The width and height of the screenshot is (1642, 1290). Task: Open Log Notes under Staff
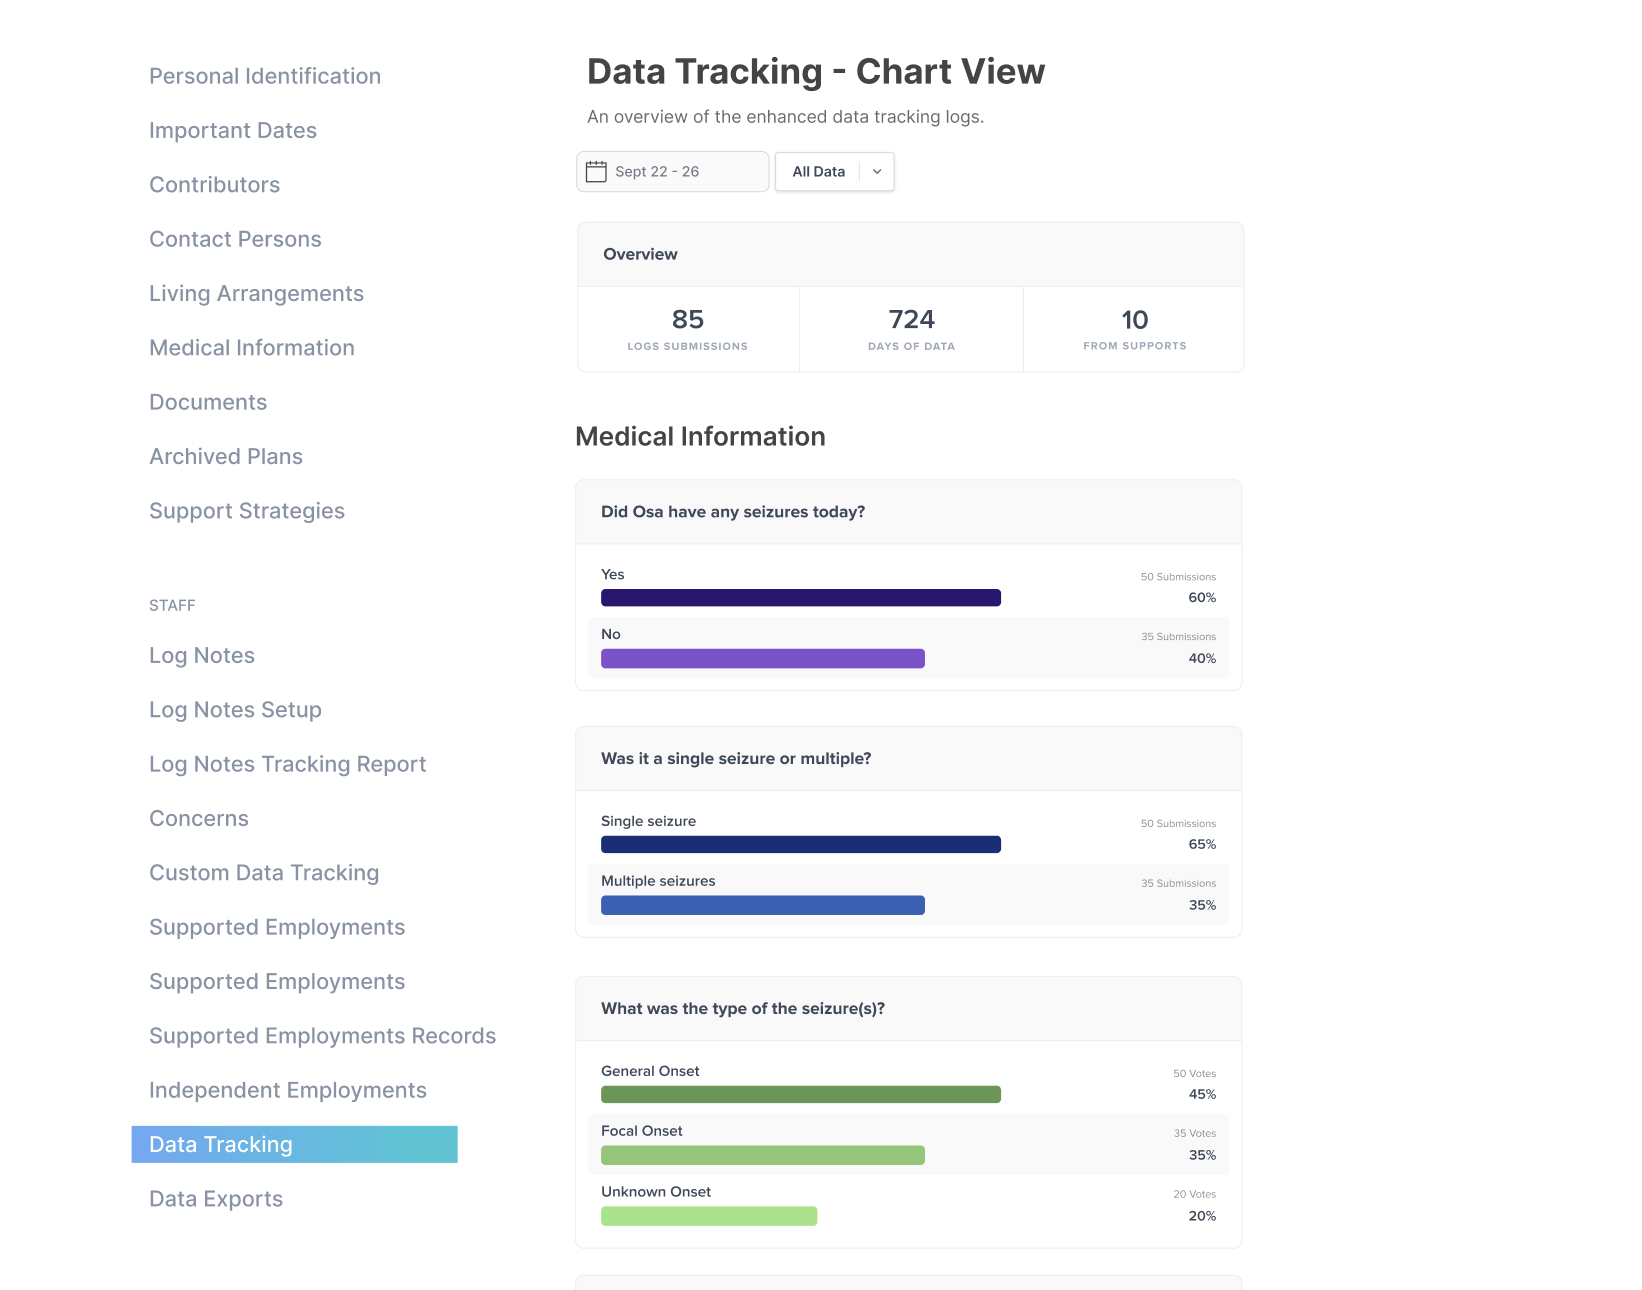coord(202,655)
